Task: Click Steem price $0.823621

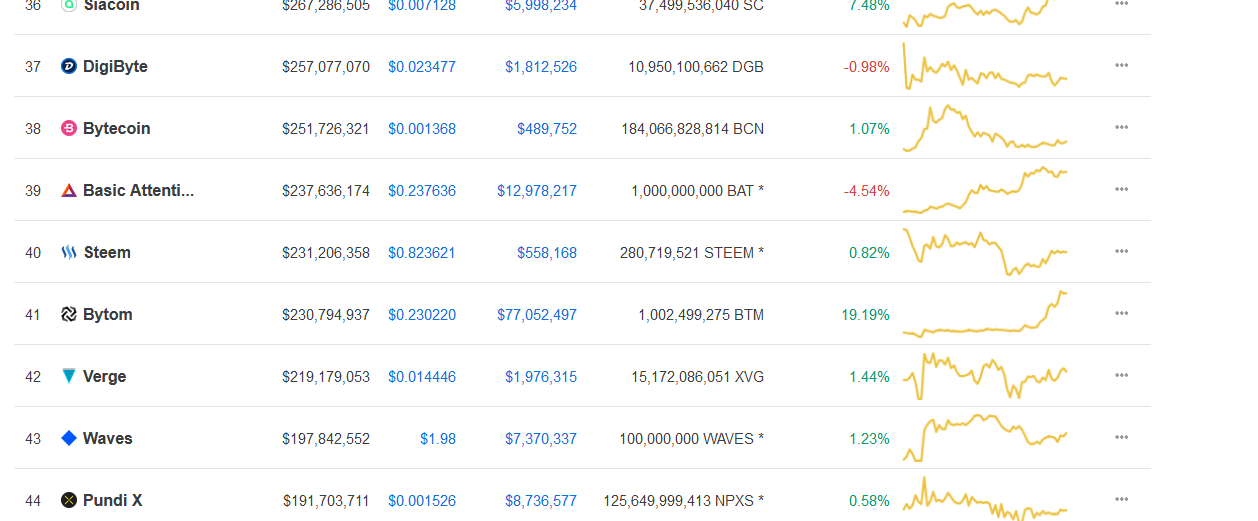Action: point(422,253)
